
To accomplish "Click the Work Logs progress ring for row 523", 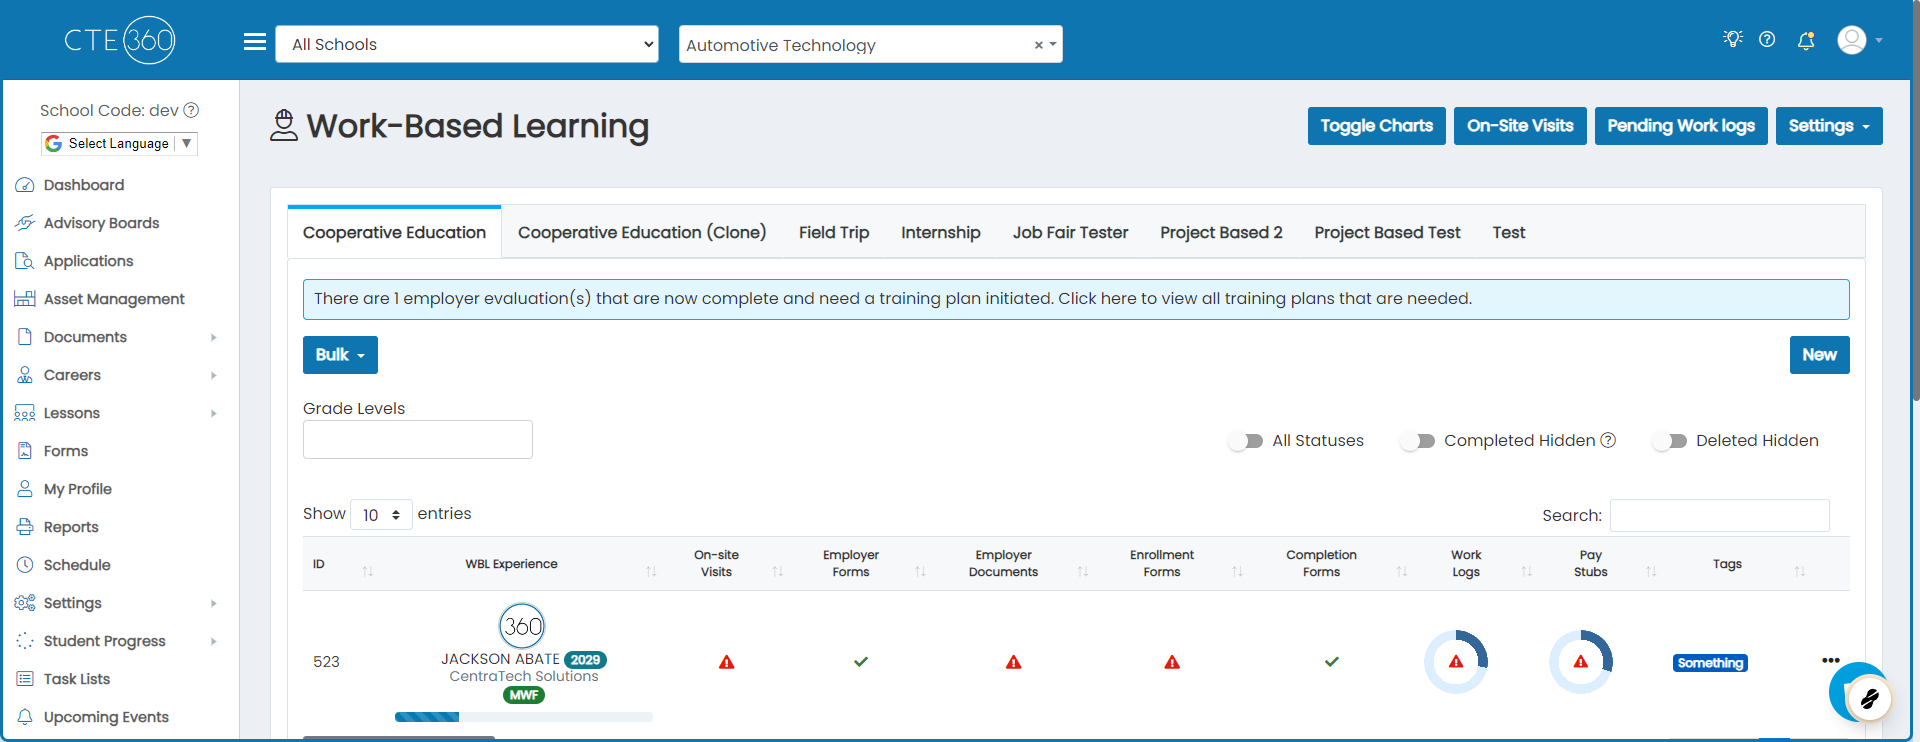I will coord(1456,661).
